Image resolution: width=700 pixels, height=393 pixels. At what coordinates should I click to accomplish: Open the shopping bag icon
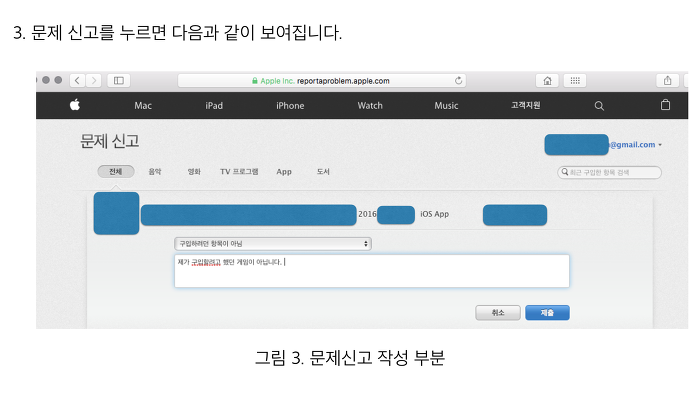pos(665,105)
